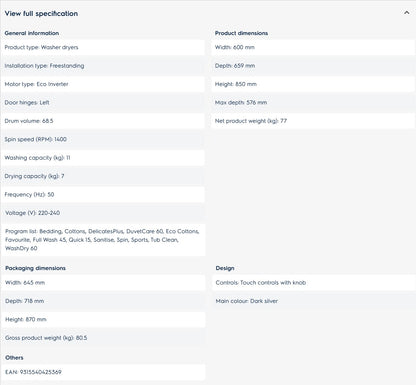416x385 pixels.
Task: Select the Washing capacity (kg) row
Action: (103, 158)
